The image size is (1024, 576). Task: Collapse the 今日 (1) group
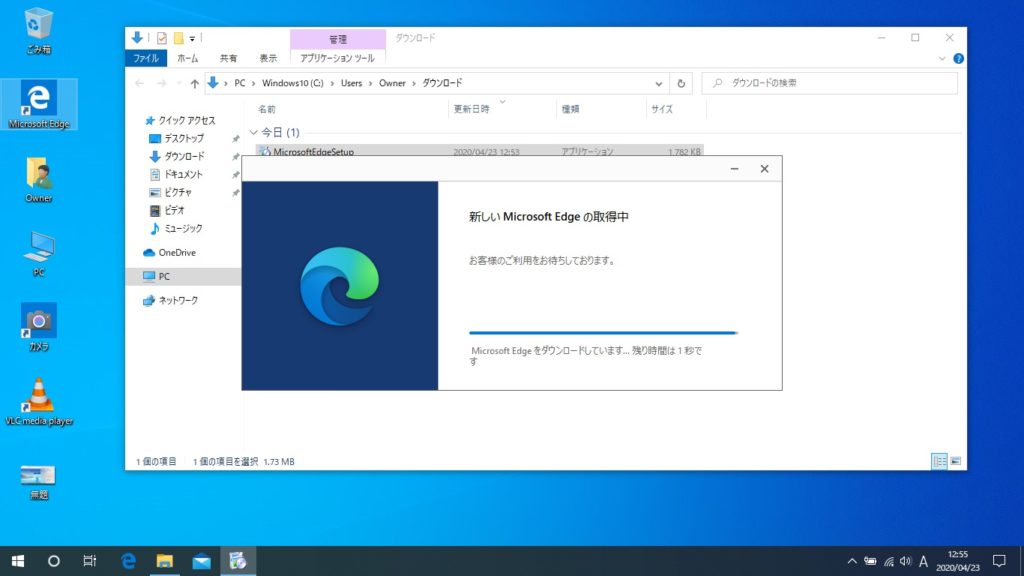coord(253,133)
